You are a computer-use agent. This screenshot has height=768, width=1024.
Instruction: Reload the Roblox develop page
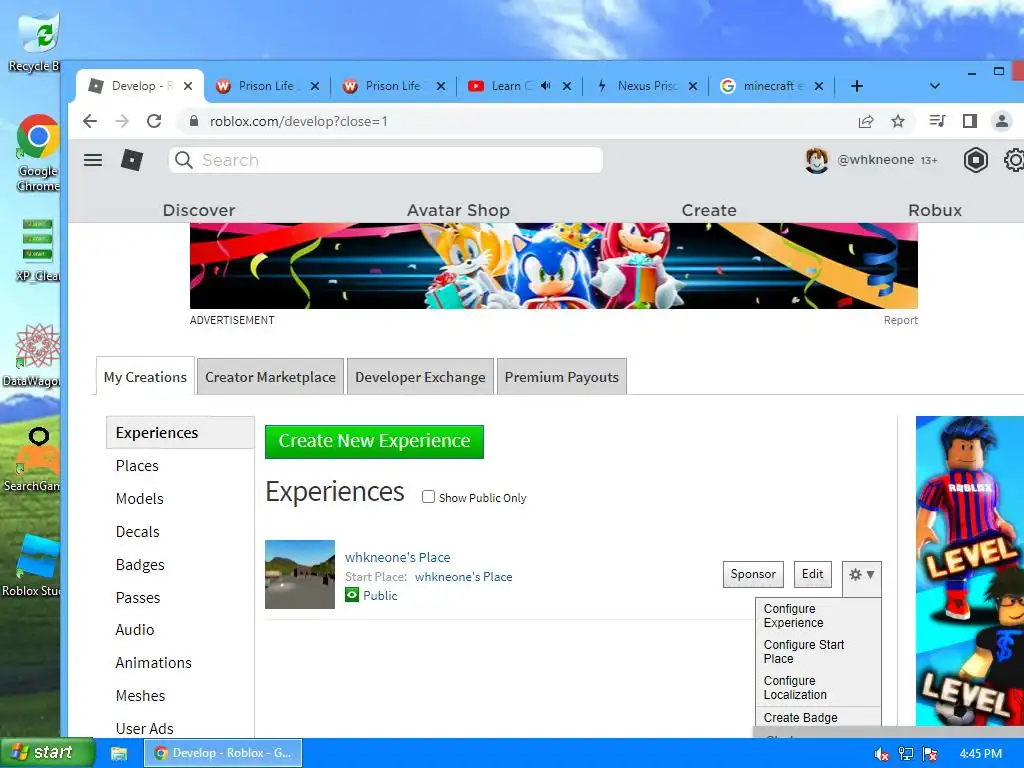[154, 121]
